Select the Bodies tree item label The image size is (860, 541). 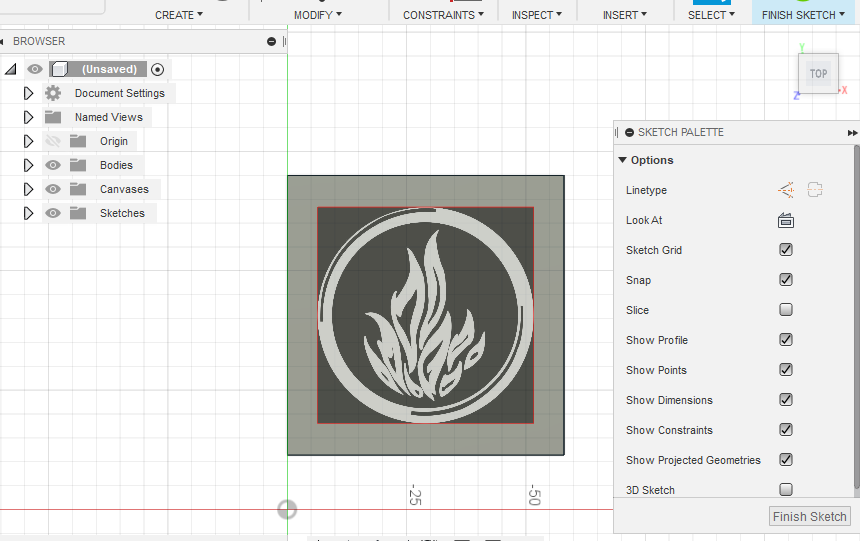click(116, 165)
